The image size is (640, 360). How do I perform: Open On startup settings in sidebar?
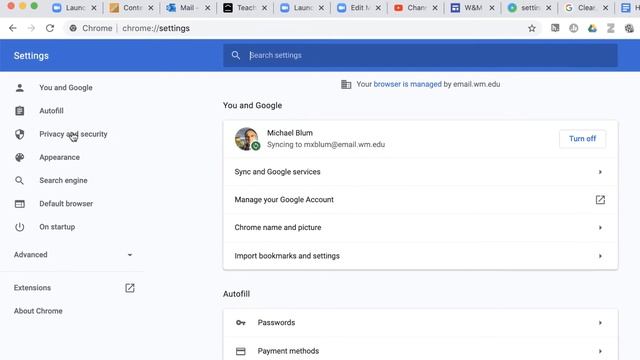pos(57,227)
